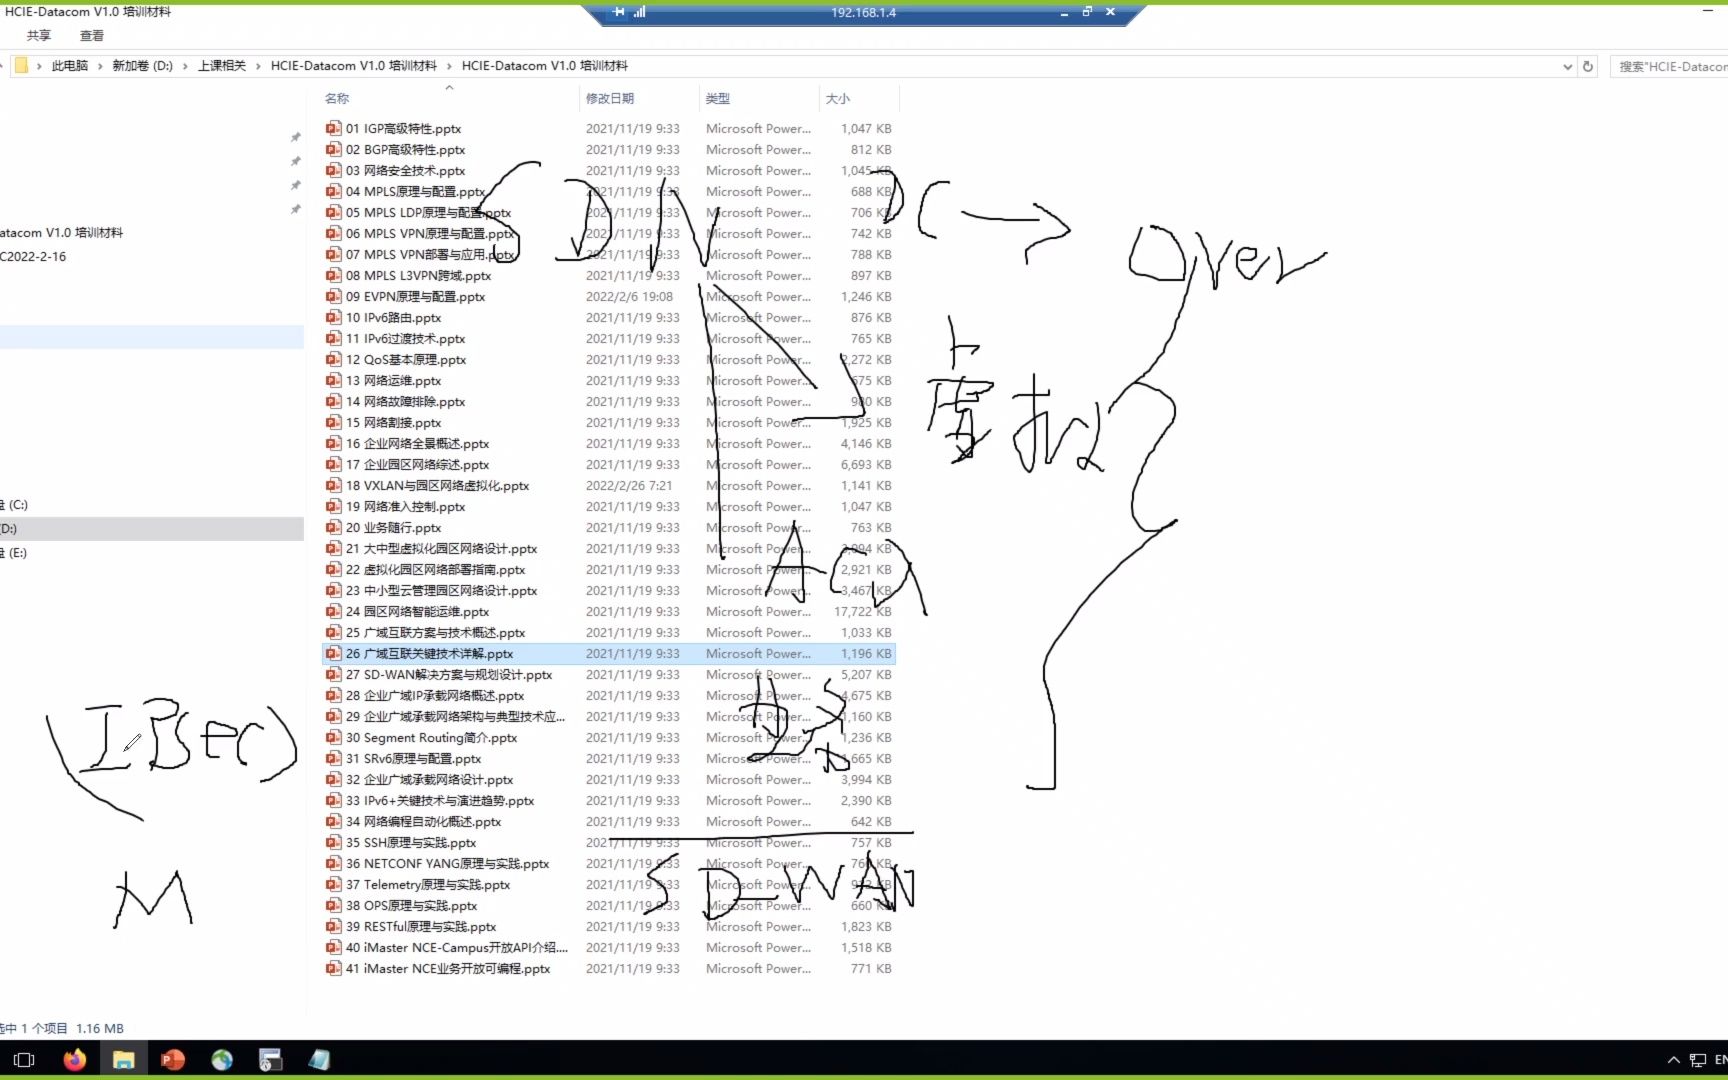Select file 31 SRv6原理与配置.pptx
The width and height of the screenshot is (1728, 1080).
pyautogui.click(x=413, y=758)
